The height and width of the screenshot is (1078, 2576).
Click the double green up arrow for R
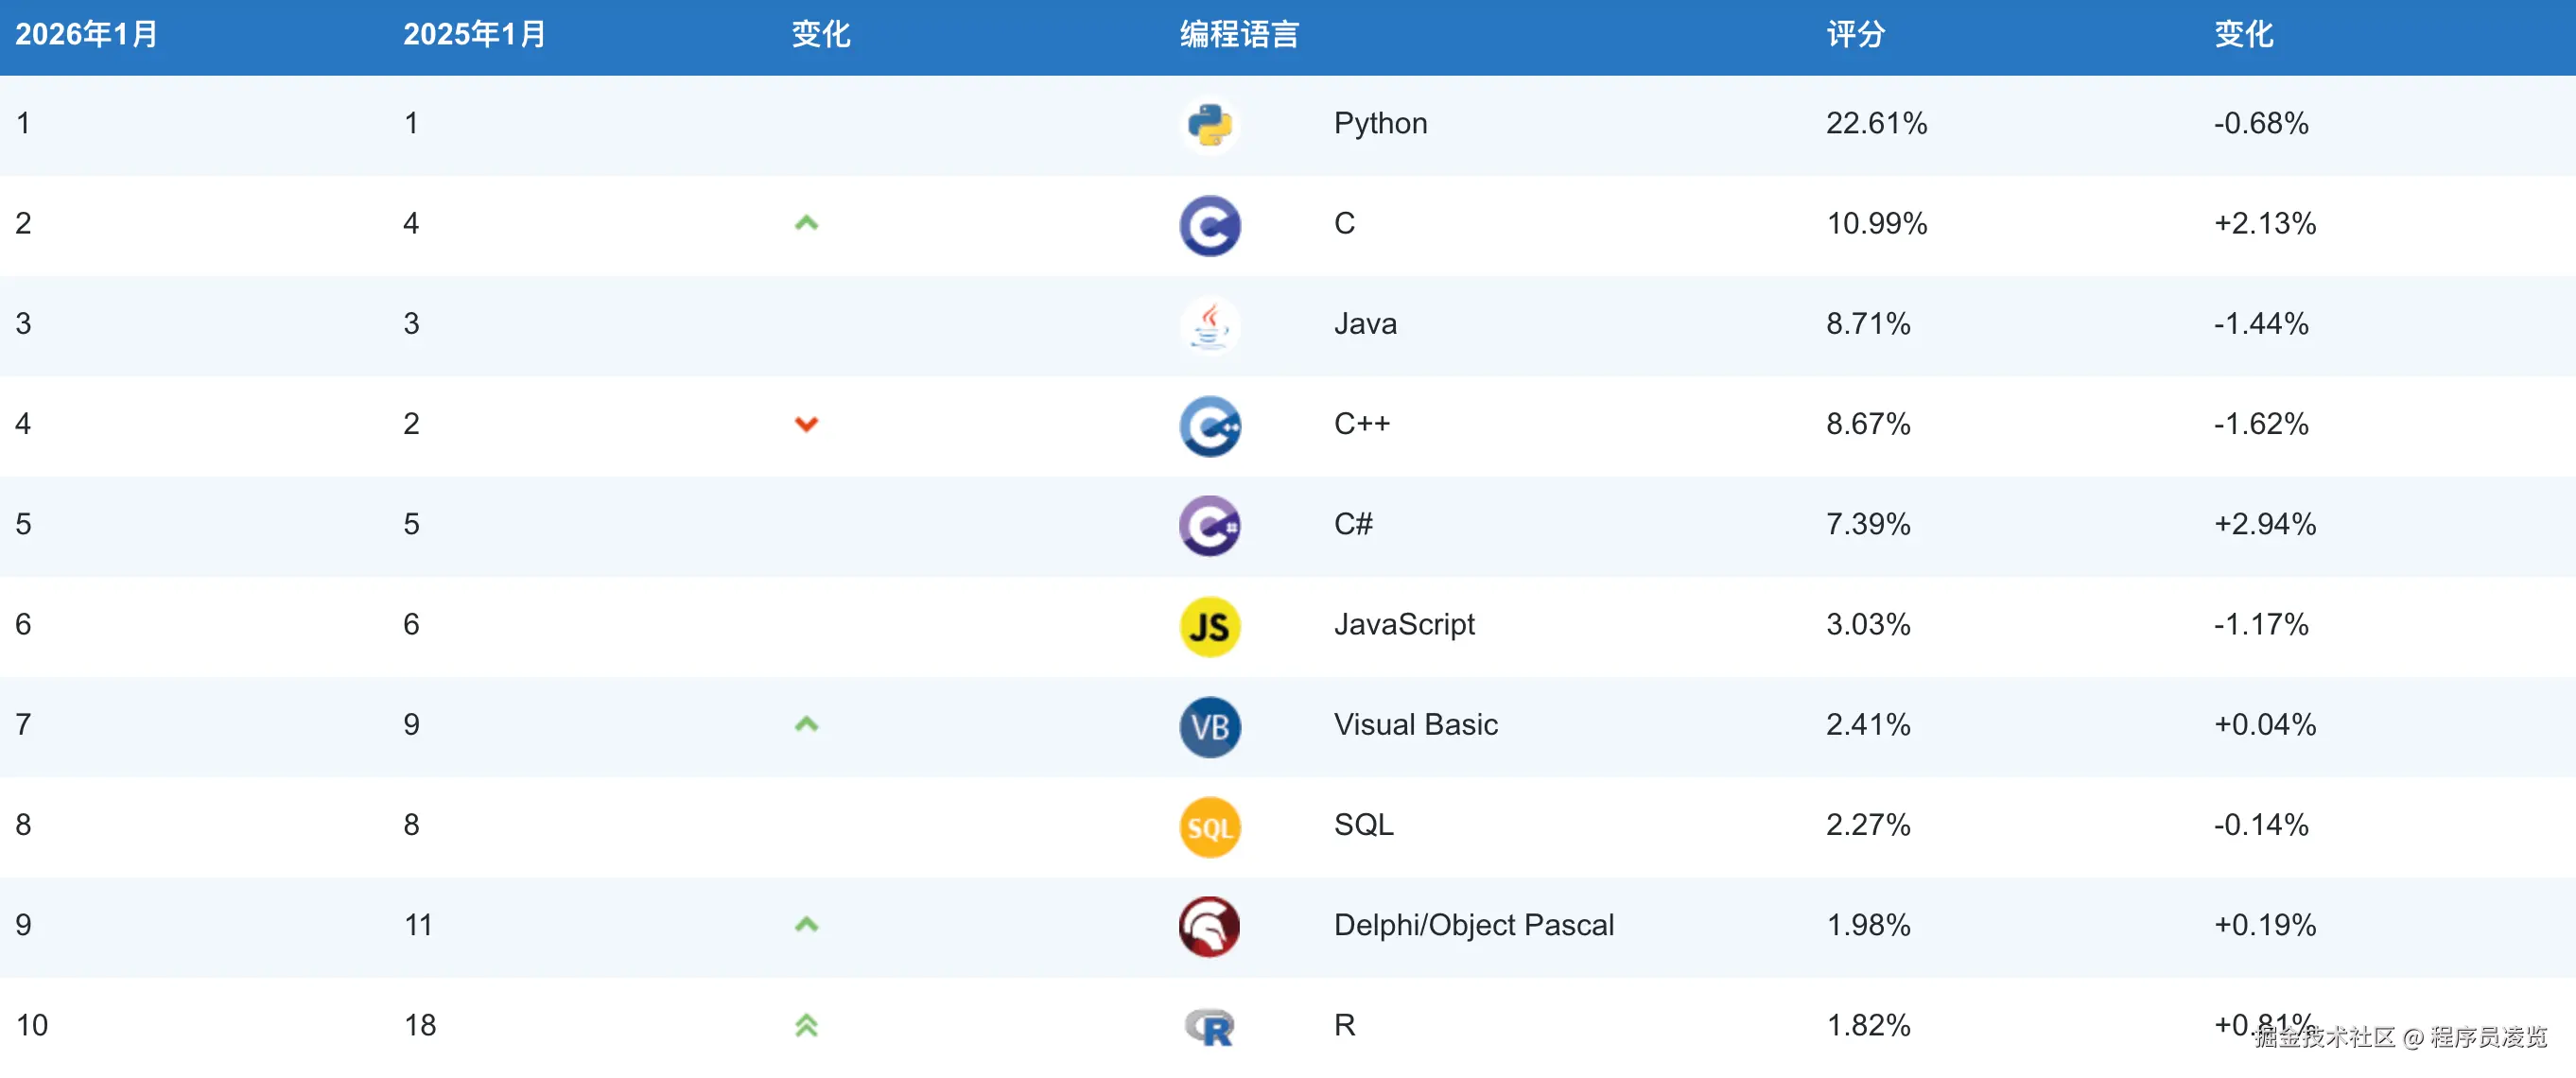pyautogui.click(x=806, y=1025)
